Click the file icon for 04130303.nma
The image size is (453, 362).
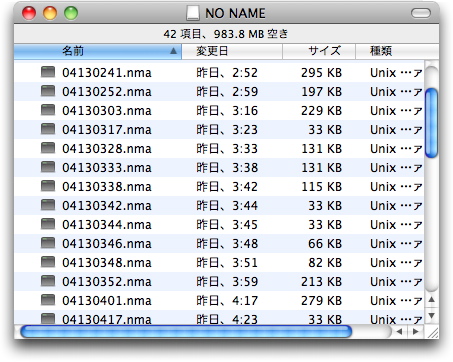tap(48, 110)
